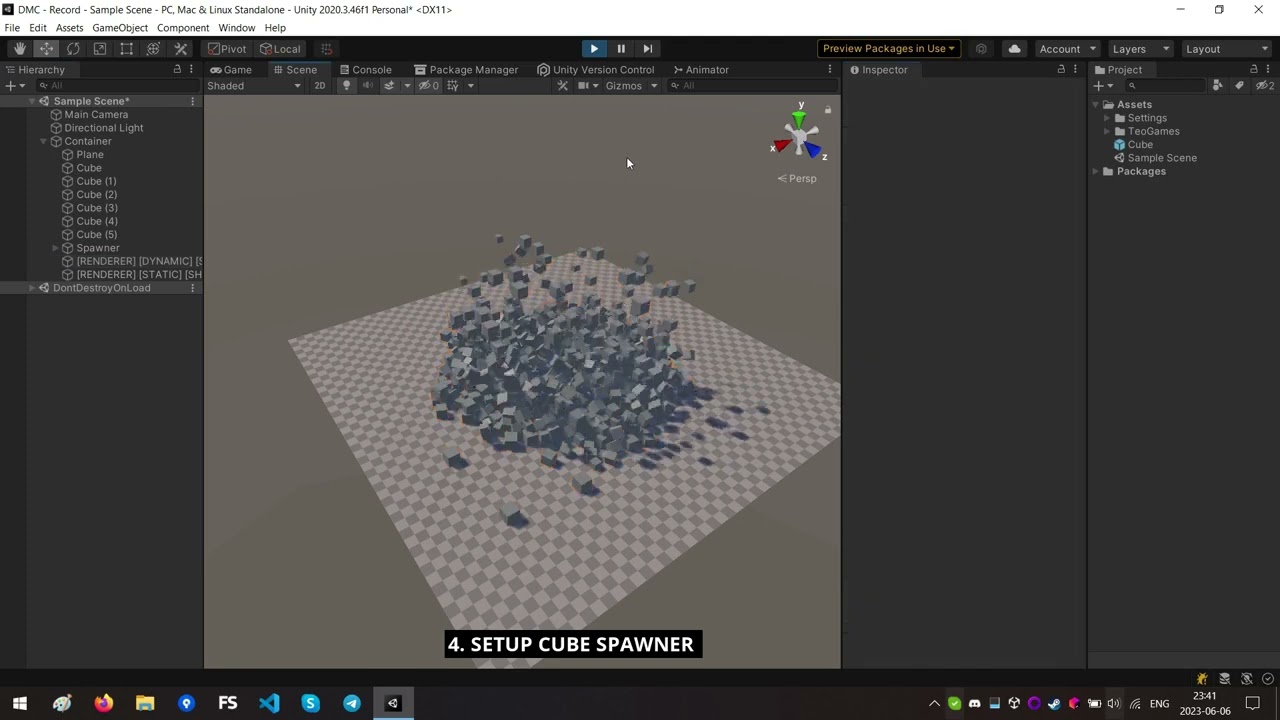Open the GameObject menu
This screenshot has width=1280, height=720.
point(120,28)
